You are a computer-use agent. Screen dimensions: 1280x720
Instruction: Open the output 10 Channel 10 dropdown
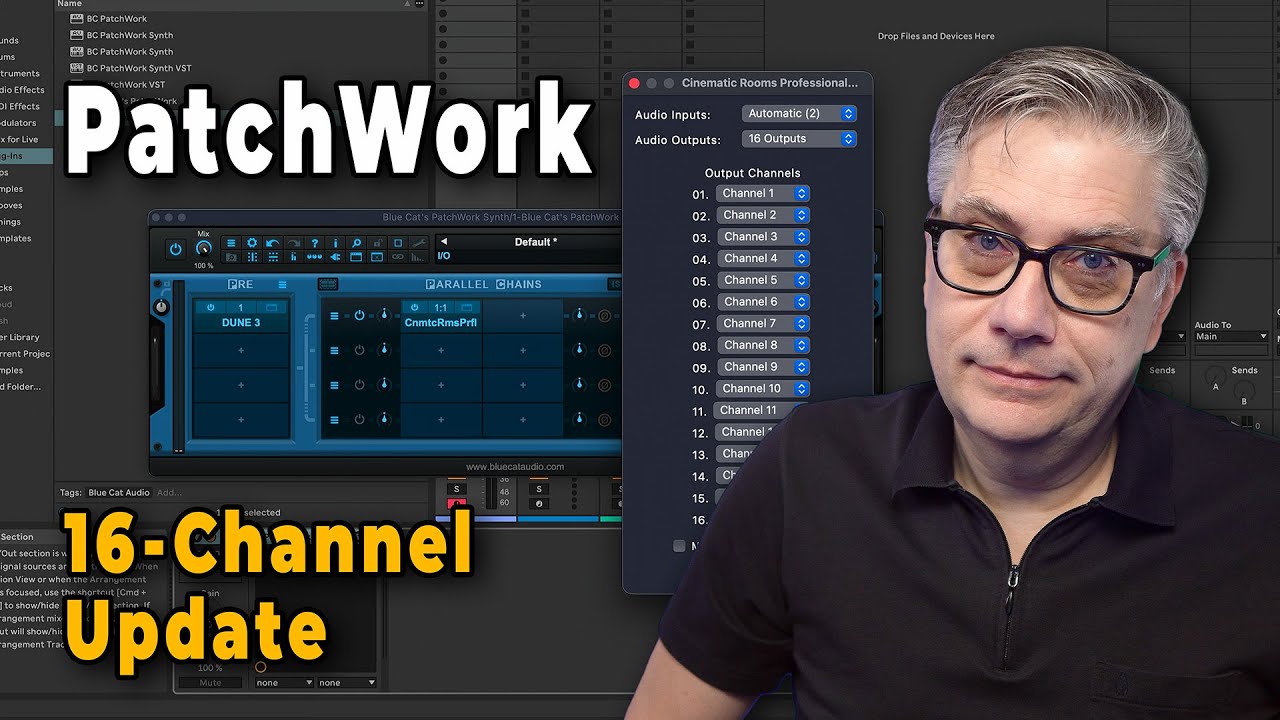(x=762, y=388)
